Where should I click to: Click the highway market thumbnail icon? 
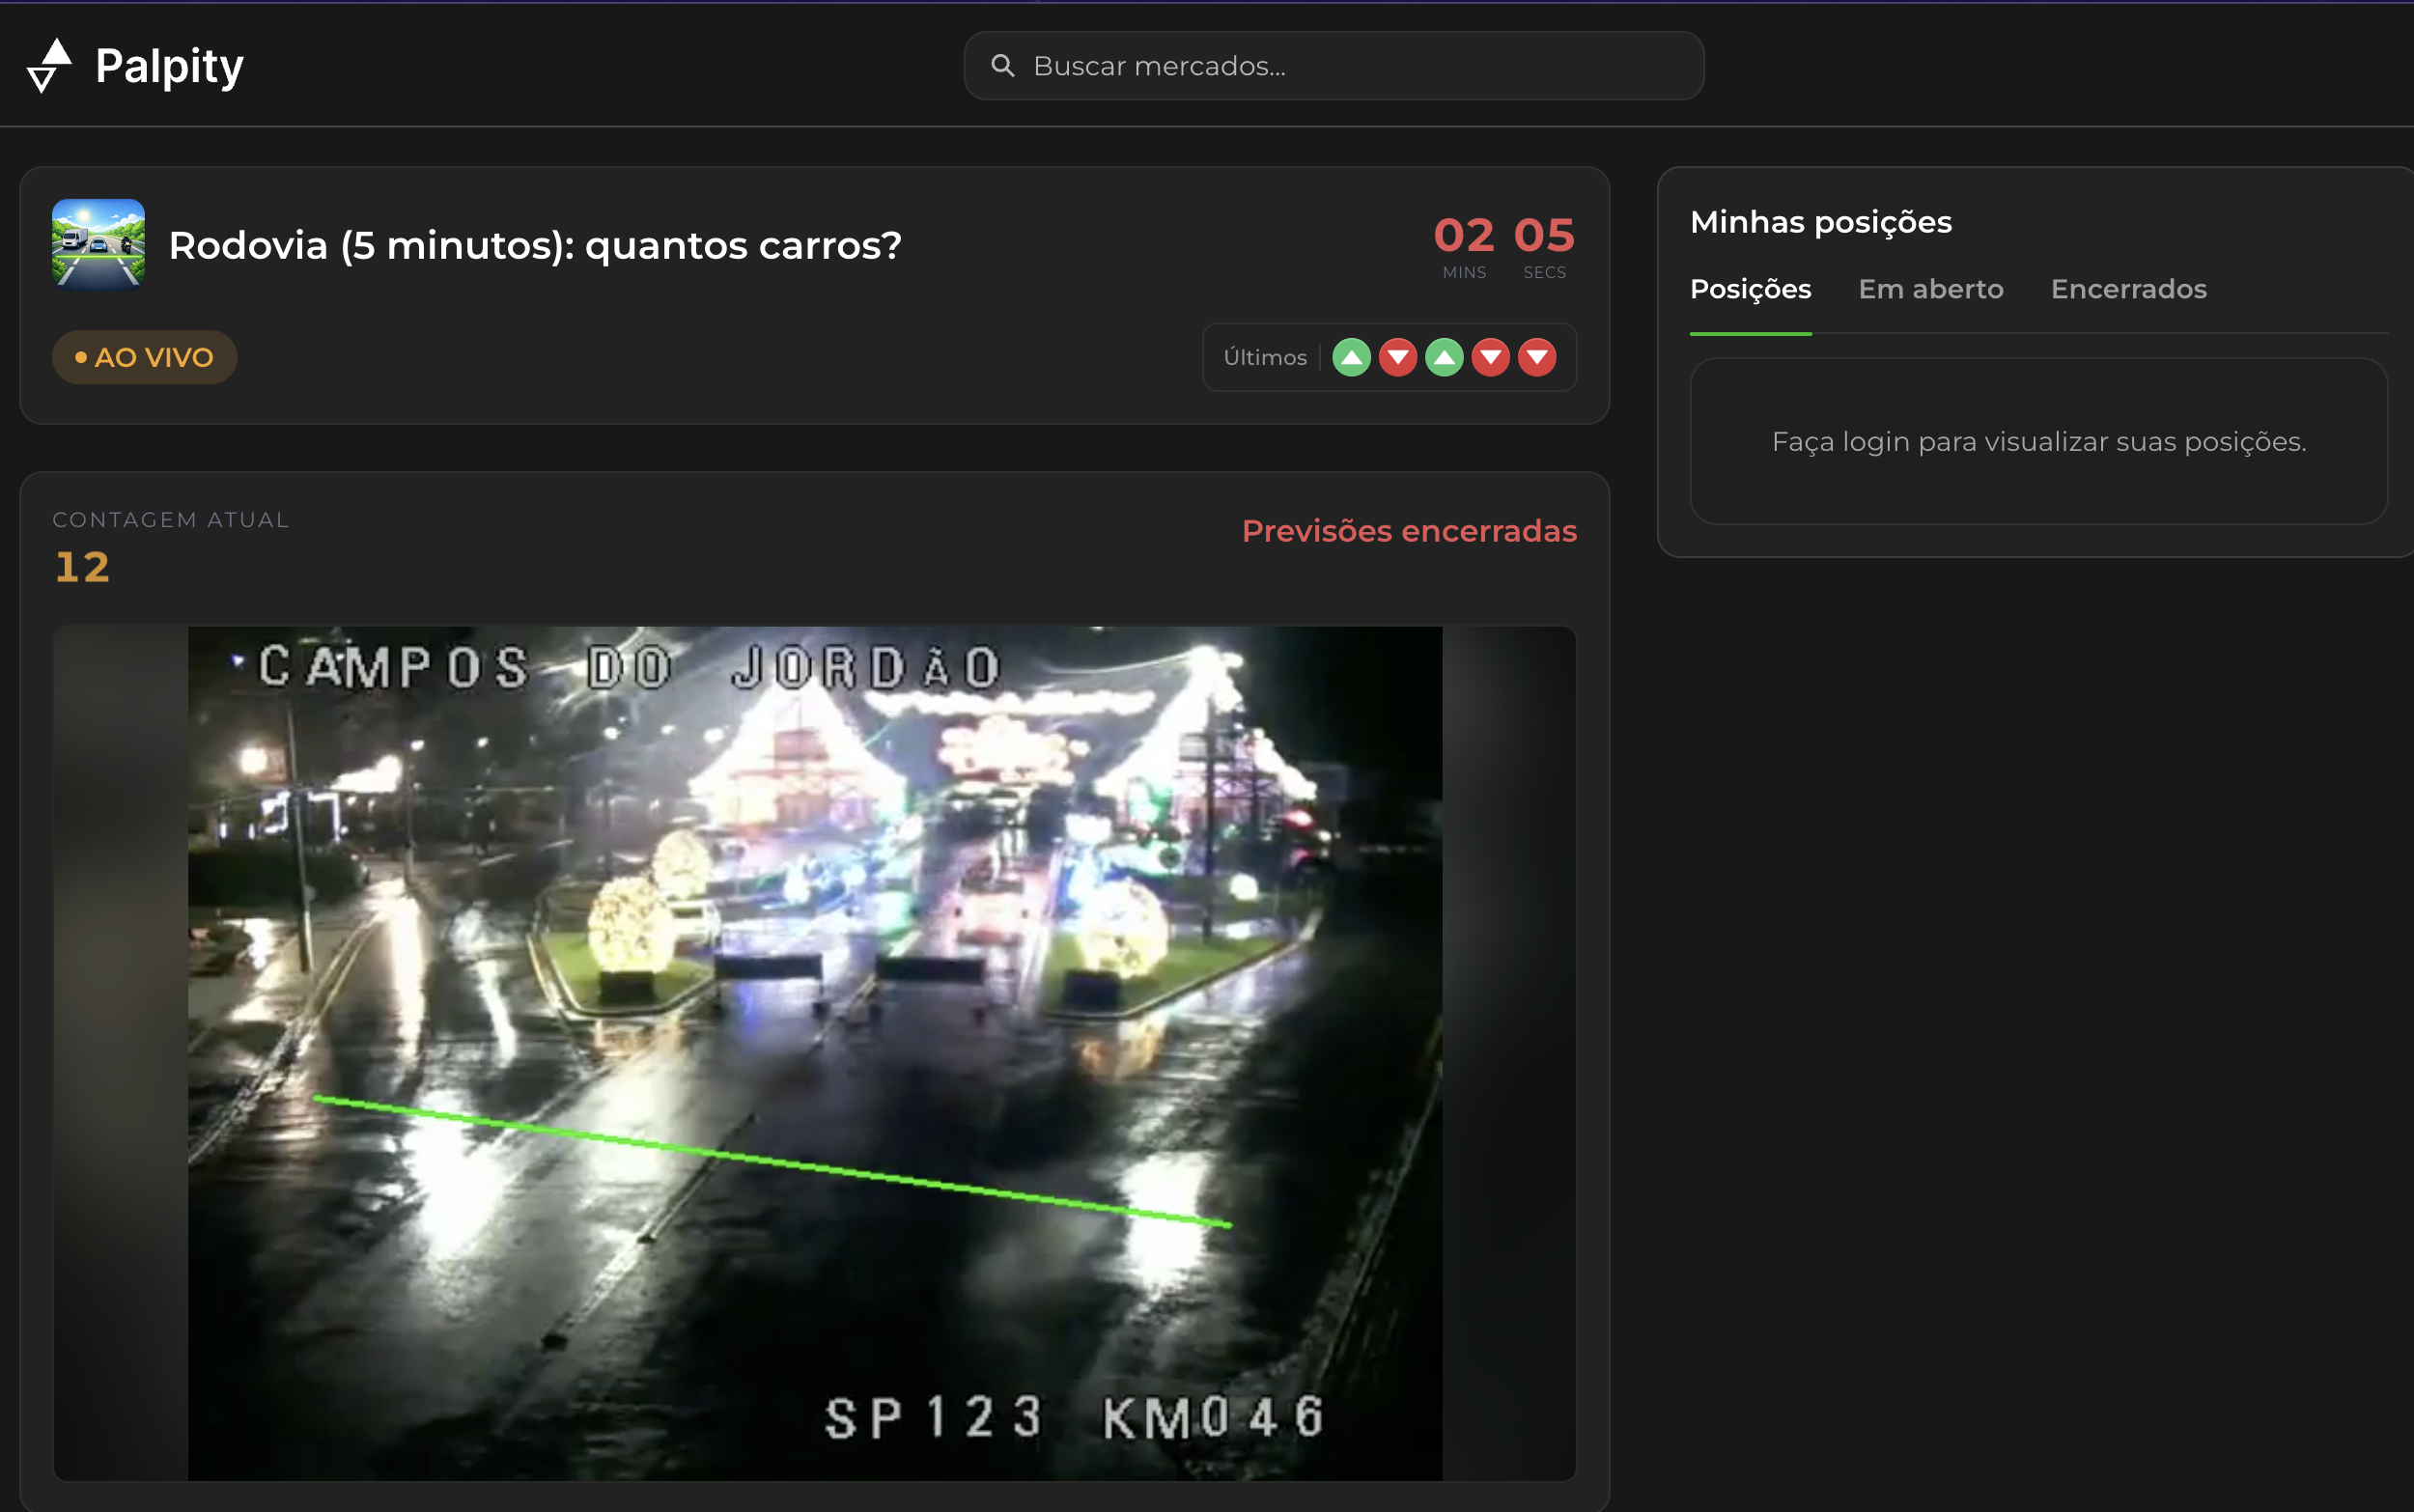pos(98,245)
